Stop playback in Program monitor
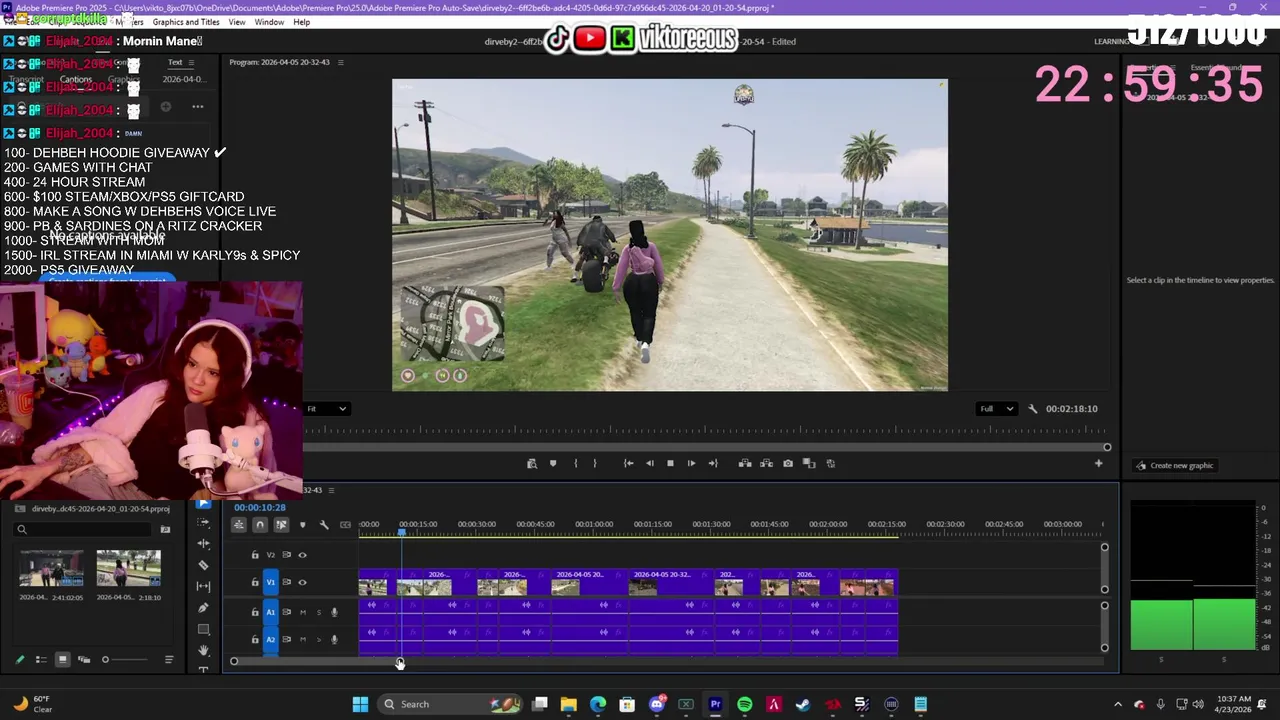1280x720 pixels. pos(670,463)
